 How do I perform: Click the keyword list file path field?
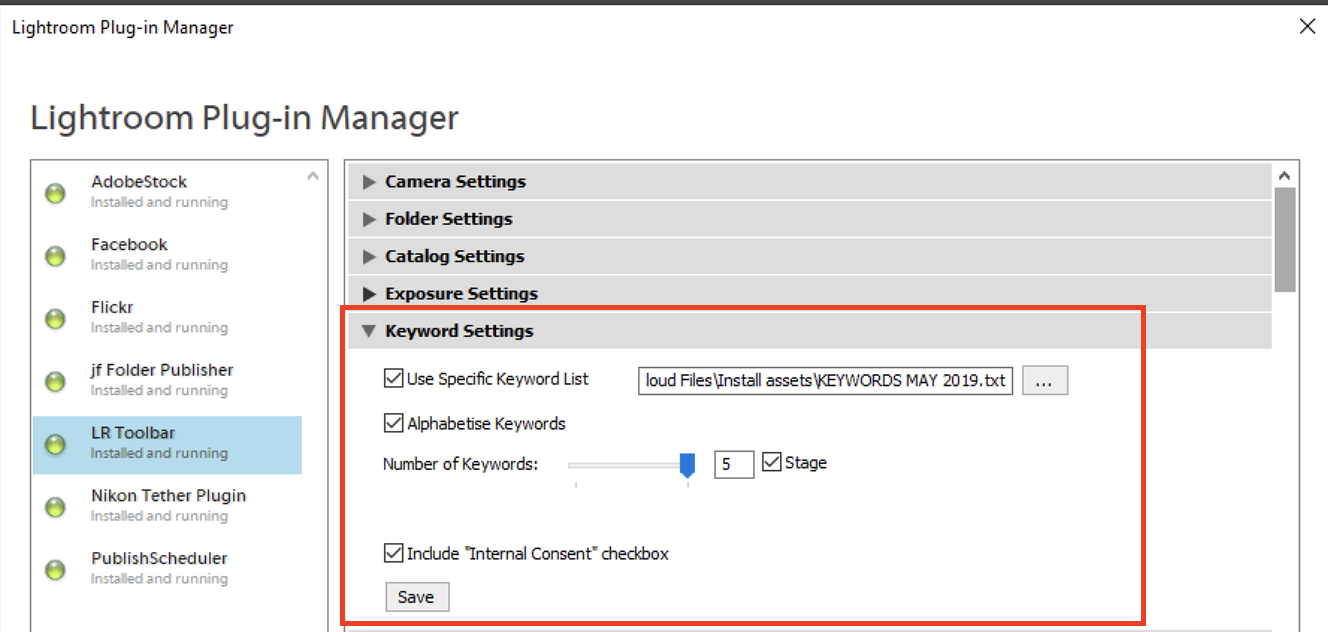pos(826,381)
